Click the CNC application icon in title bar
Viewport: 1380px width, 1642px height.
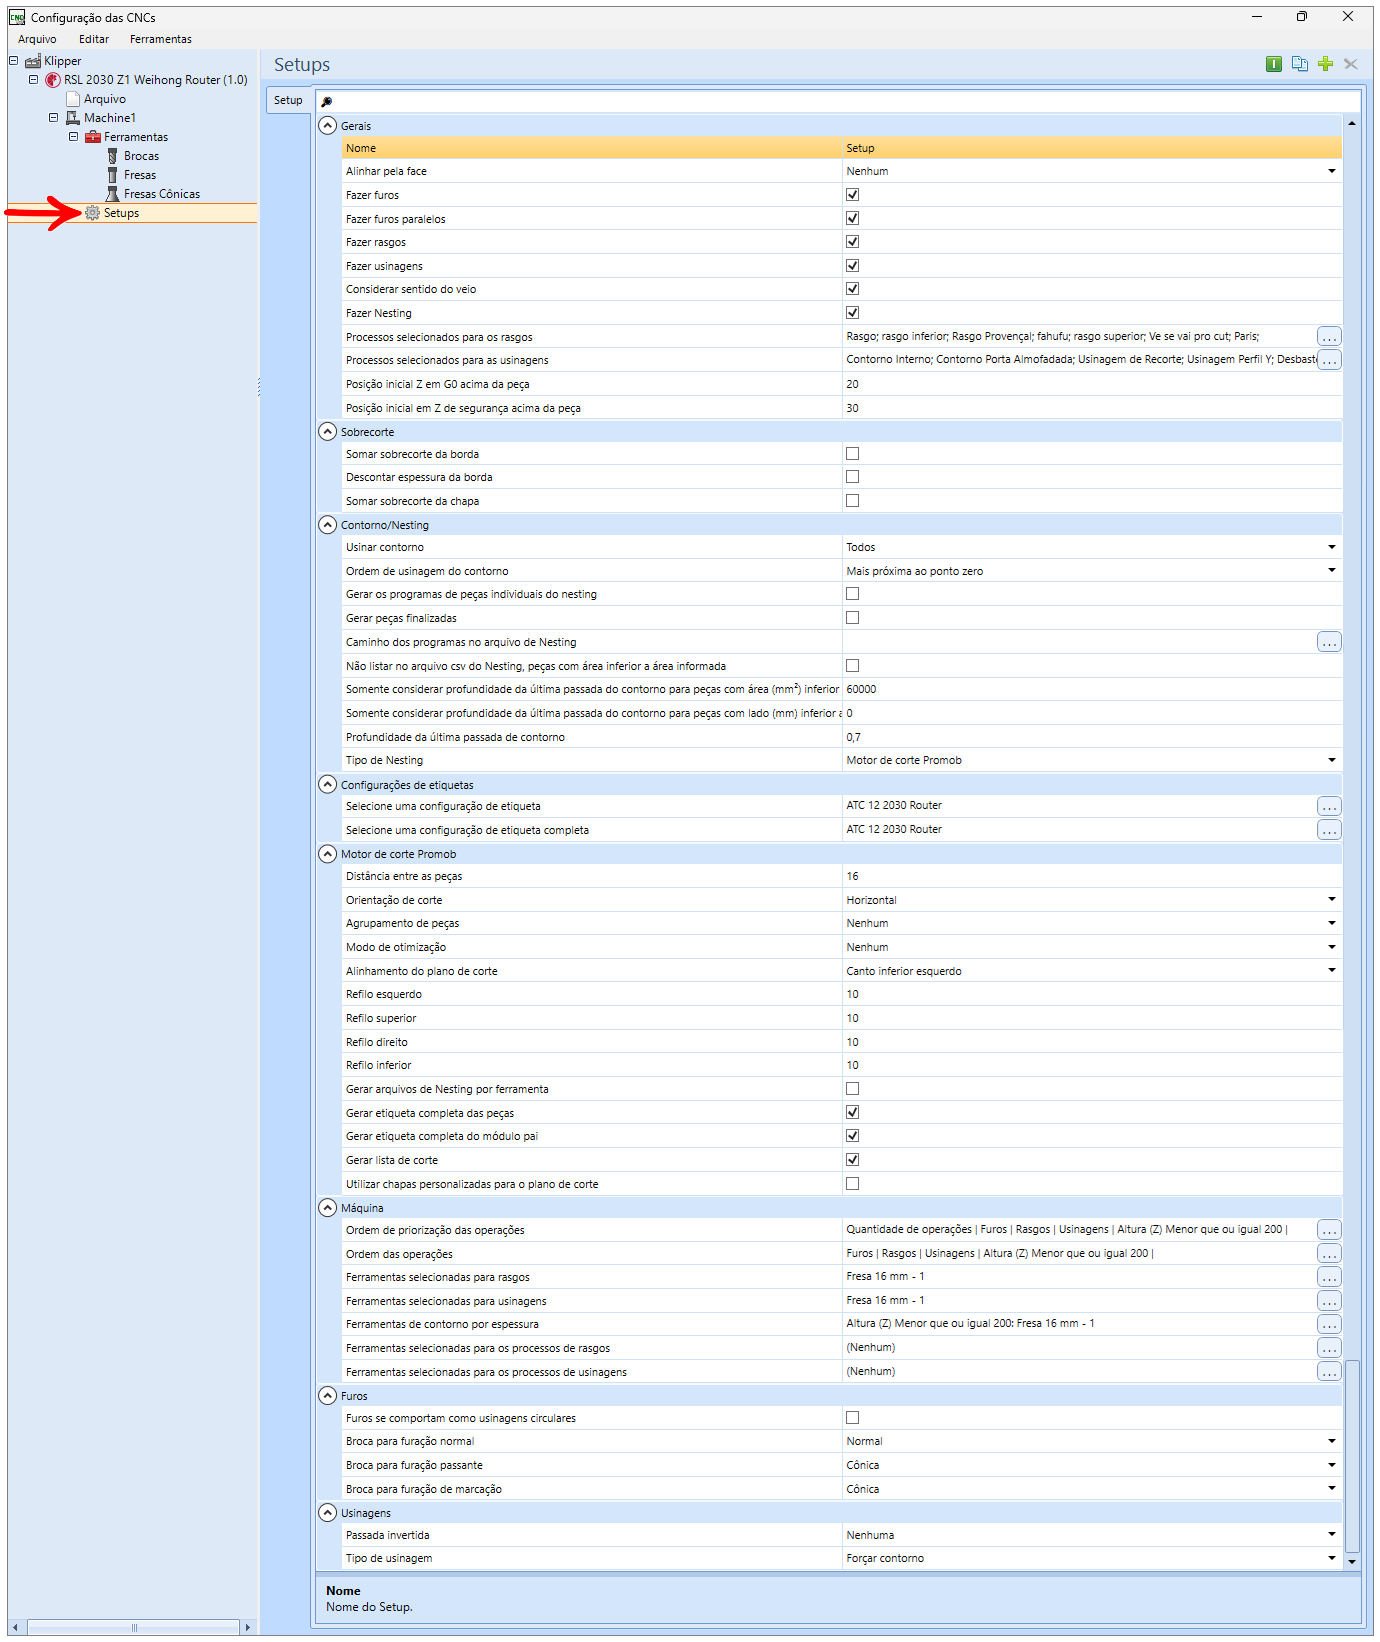17,17
